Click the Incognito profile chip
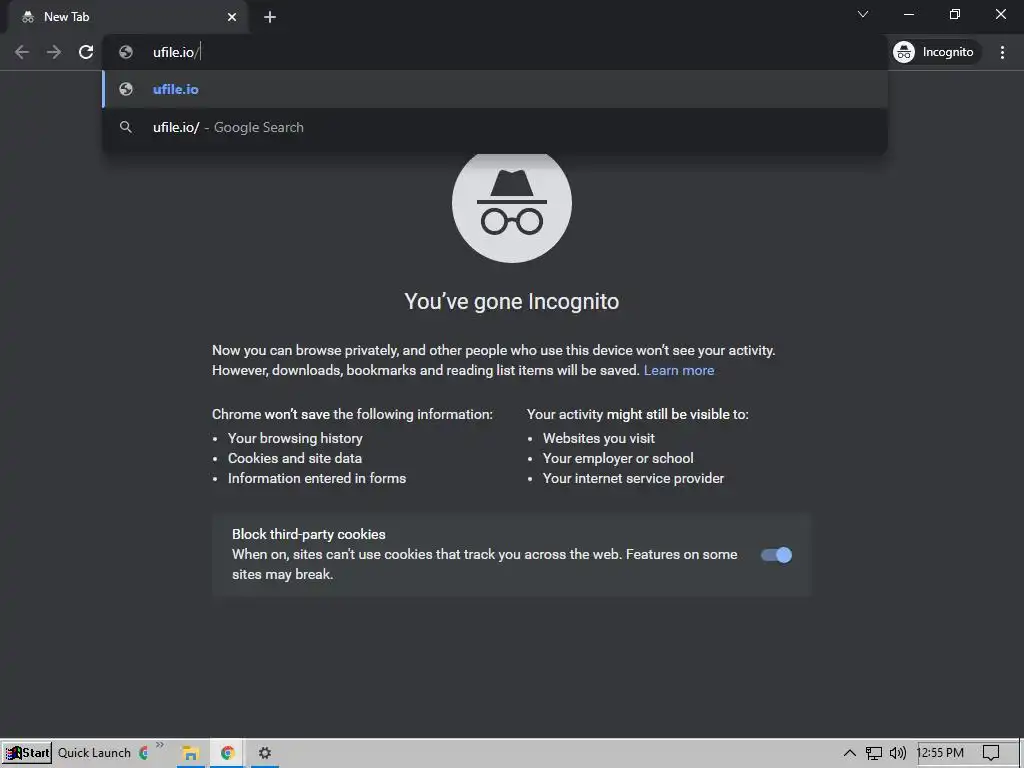This screenshot has width=1024, height=768. [935, 52]
